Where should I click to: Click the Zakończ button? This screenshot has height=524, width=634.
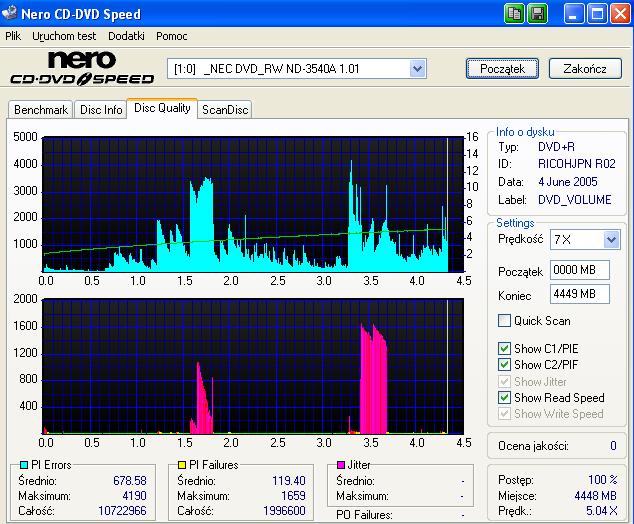click(x=585, y=68)
